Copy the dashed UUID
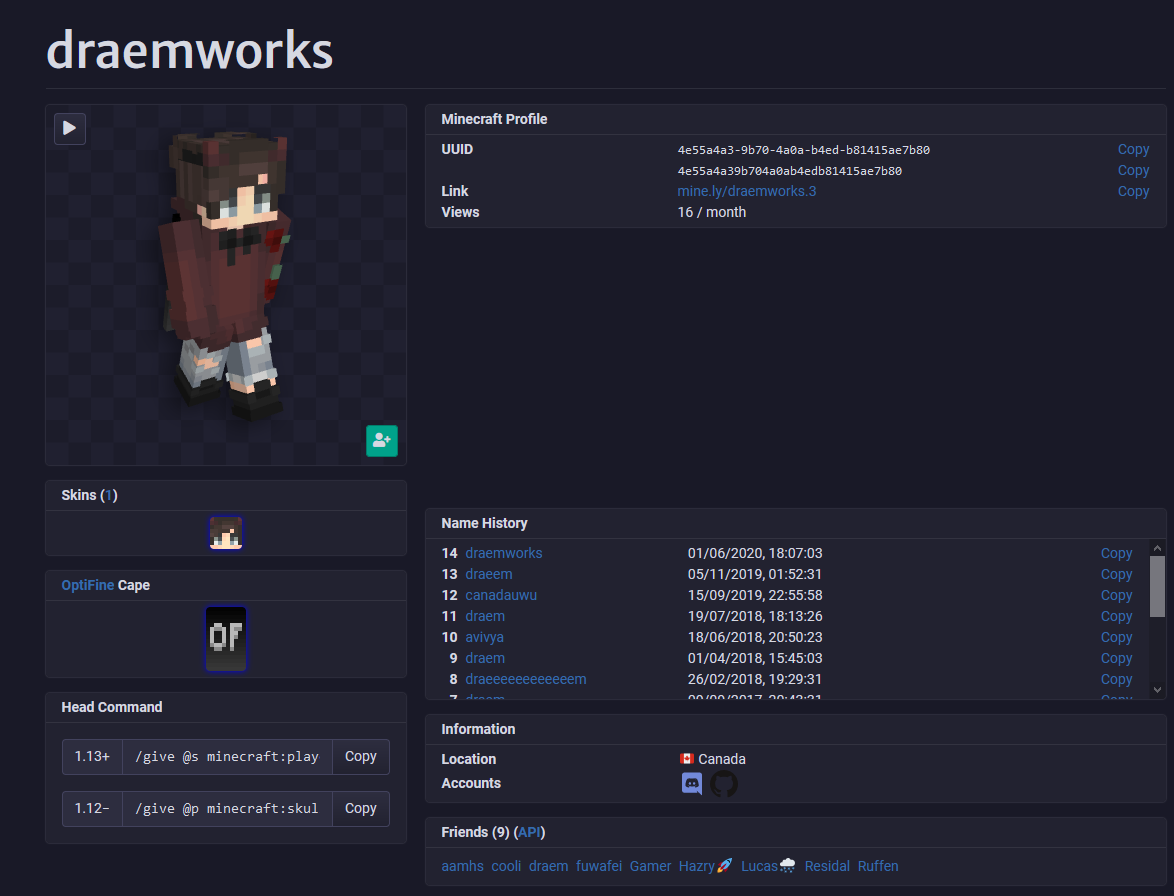Viewport: 1174px width, 896px height. (1133, 150)
